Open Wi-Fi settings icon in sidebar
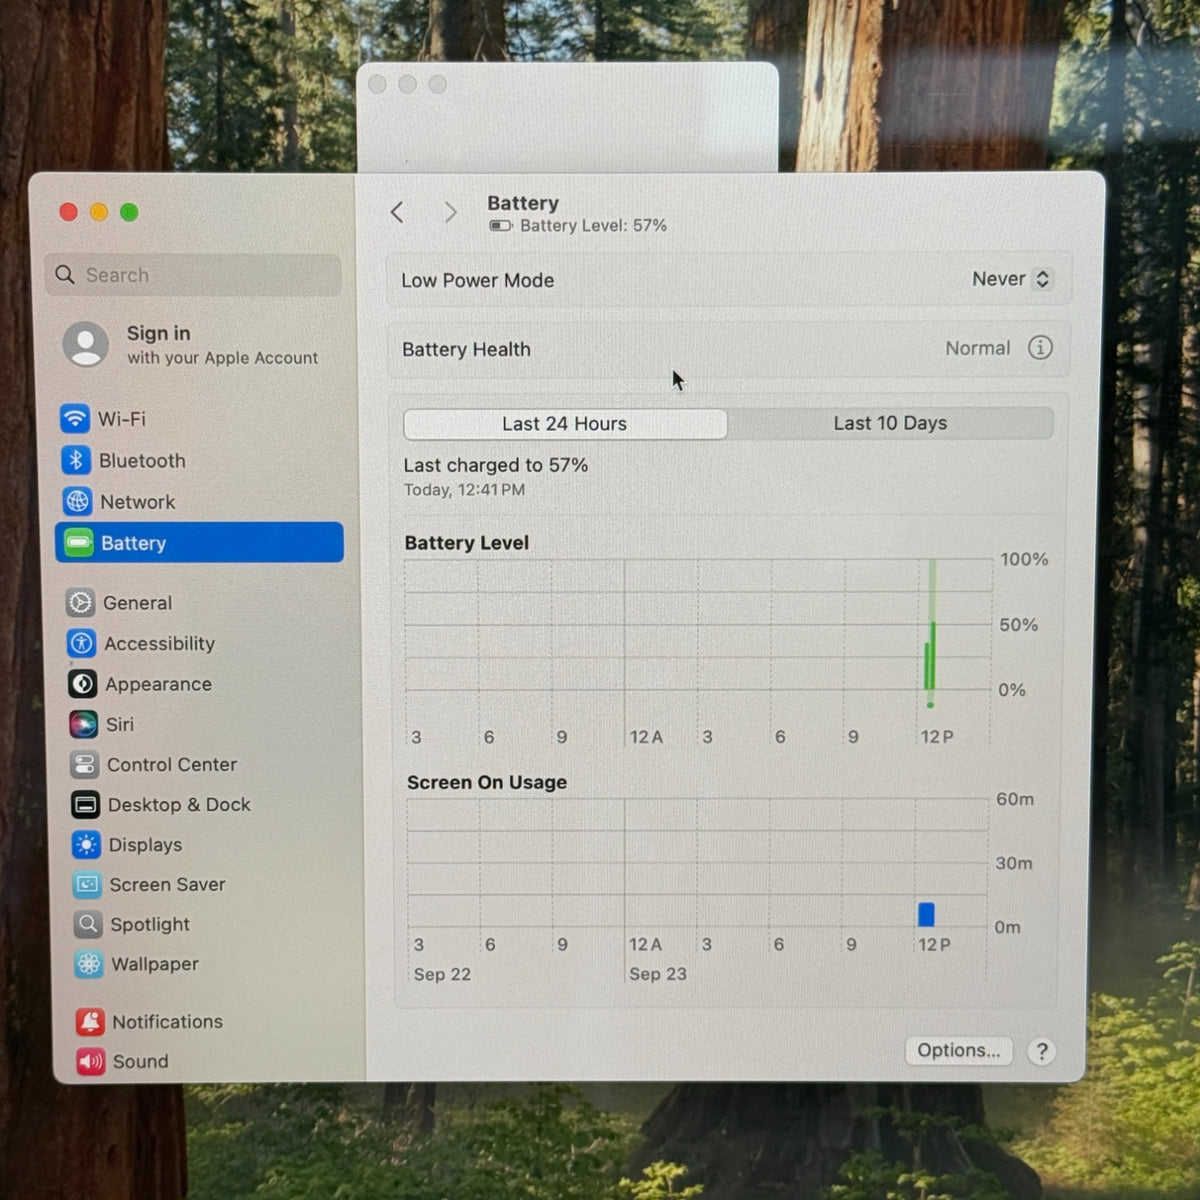This screenshot has height=1200, width=1200. coord(75,418)
